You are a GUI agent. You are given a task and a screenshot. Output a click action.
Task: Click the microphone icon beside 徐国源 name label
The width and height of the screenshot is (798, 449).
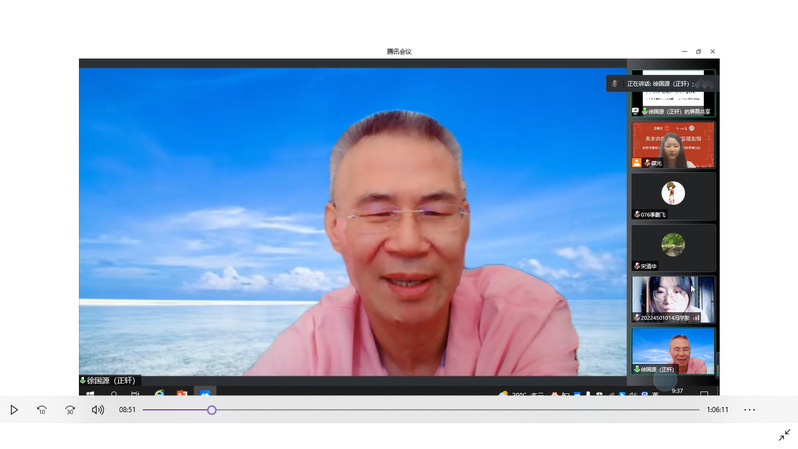[82, 380]
